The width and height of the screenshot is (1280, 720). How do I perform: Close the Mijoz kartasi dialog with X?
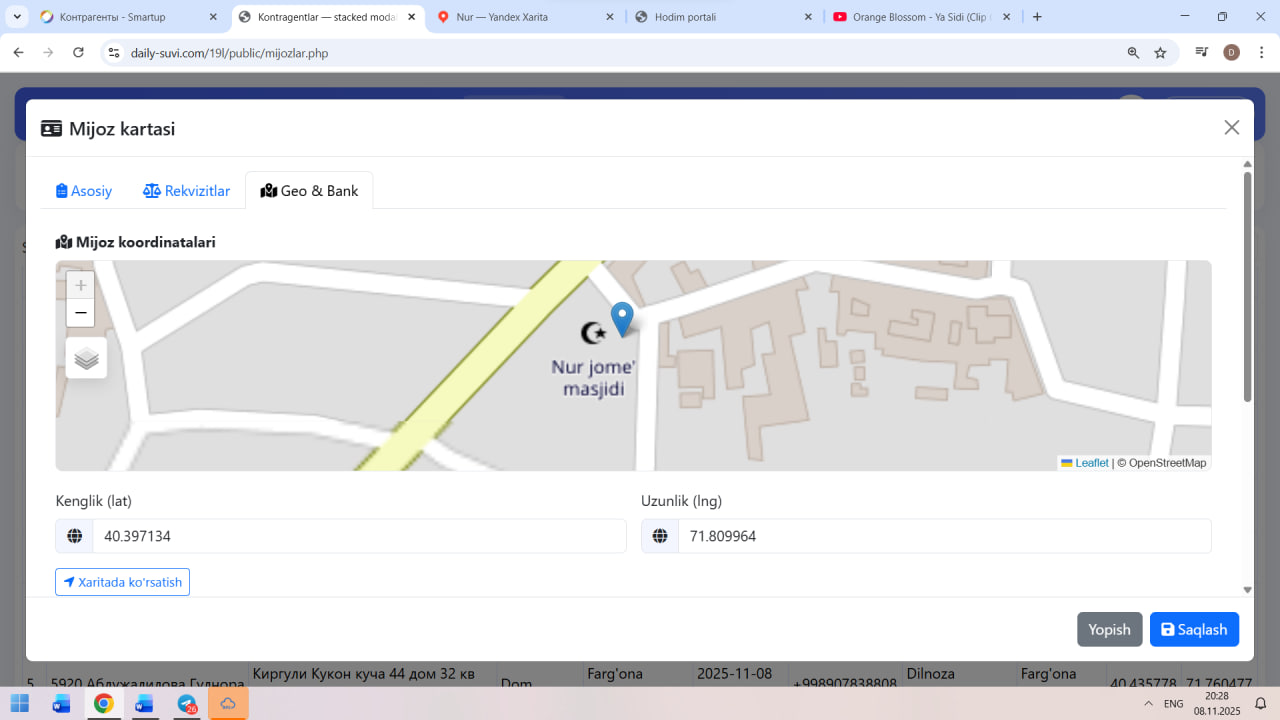click(1231, 127)
